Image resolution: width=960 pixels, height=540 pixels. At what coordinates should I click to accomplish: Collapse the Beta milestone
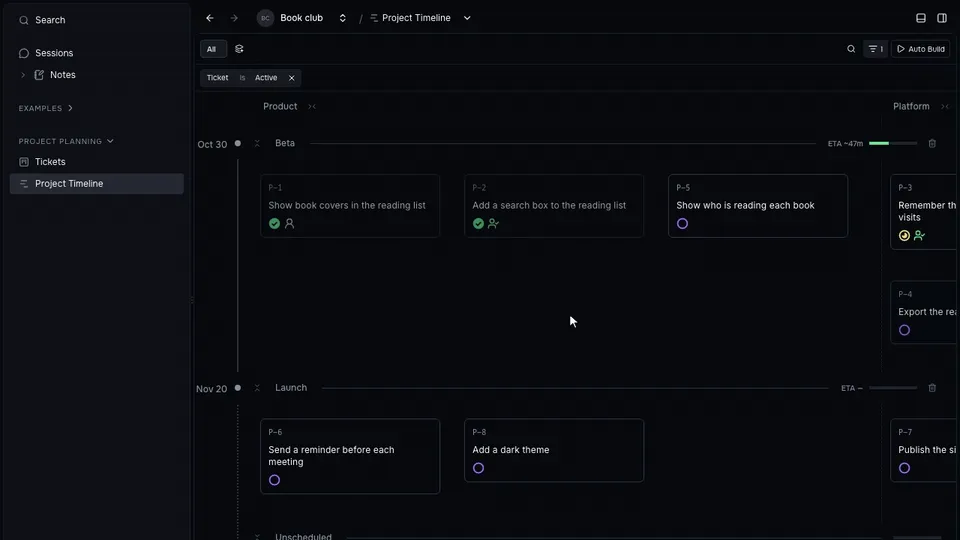[257, 143]
